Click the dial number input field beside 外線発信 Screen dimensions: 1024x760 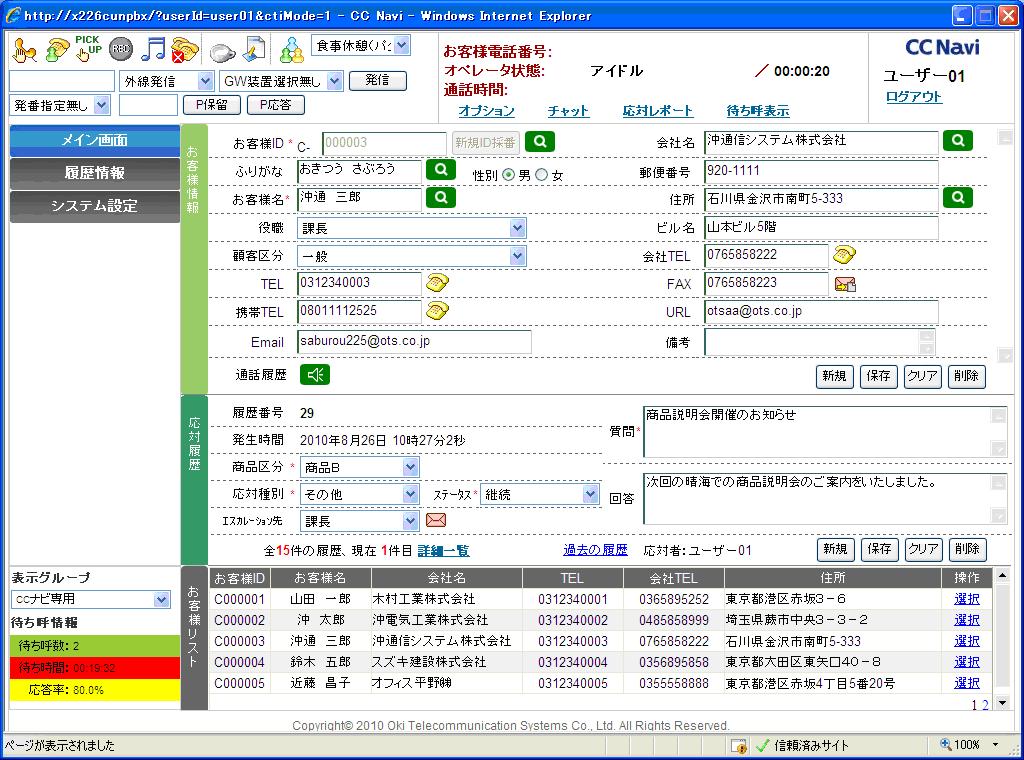coord(62,81)
